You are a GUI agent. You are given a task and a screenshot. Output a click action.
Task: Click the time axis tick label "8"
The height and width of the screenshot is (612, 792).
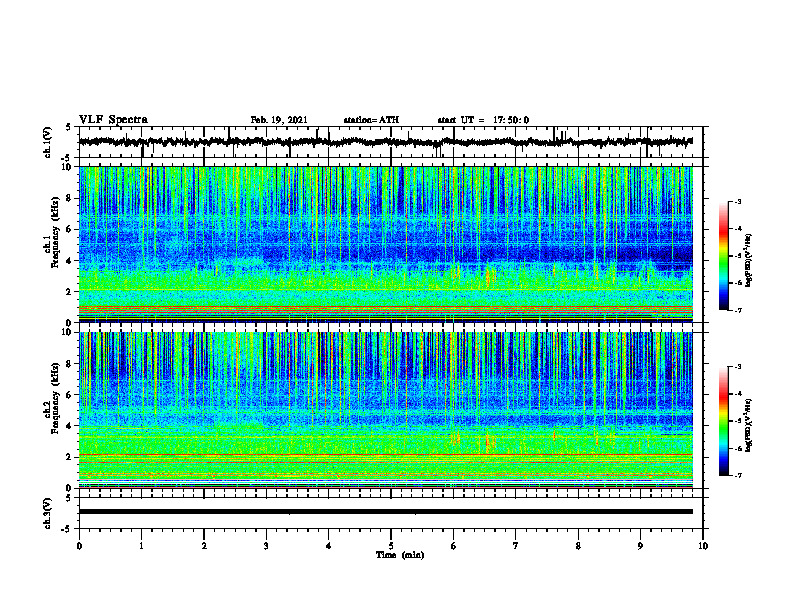point(578,546)
